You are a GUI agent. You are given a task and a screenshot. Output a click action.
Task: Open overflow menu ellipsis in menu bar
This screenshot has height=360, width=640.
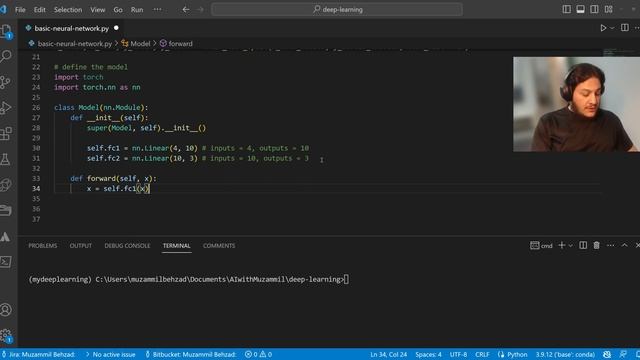[157, 9]
